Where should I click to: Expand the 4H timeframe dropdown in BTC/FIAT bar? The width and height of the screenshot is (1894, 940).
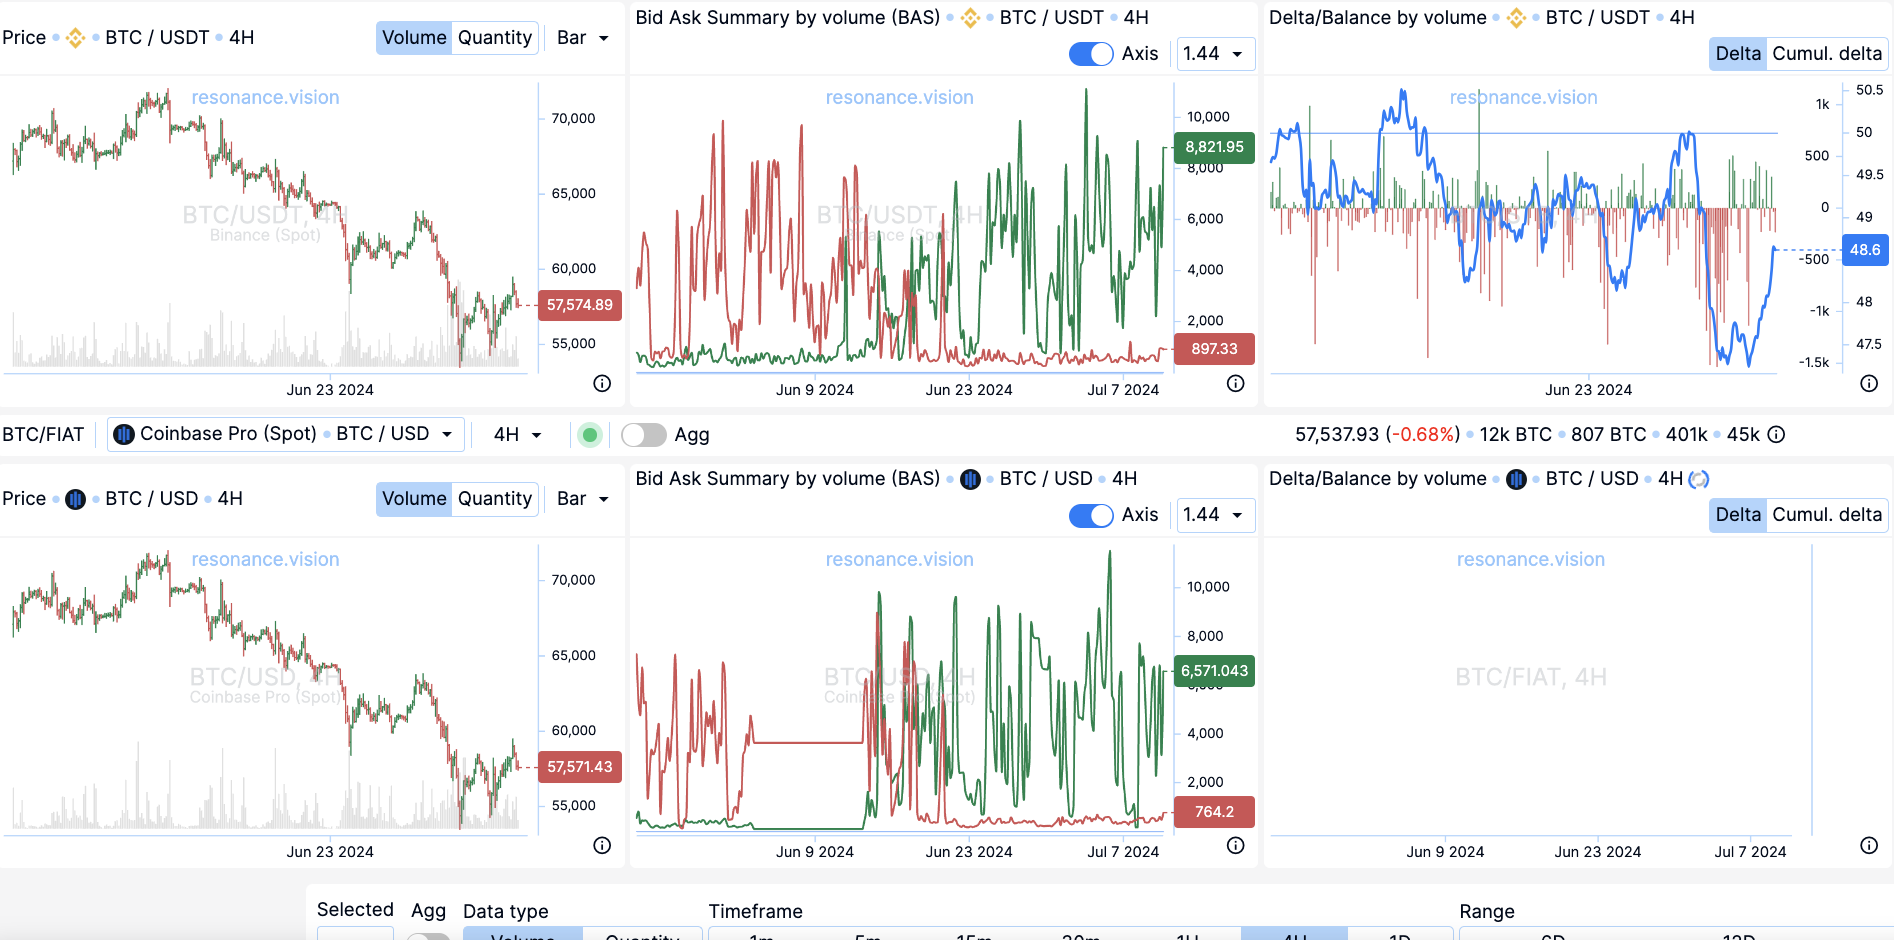[517, 435]
